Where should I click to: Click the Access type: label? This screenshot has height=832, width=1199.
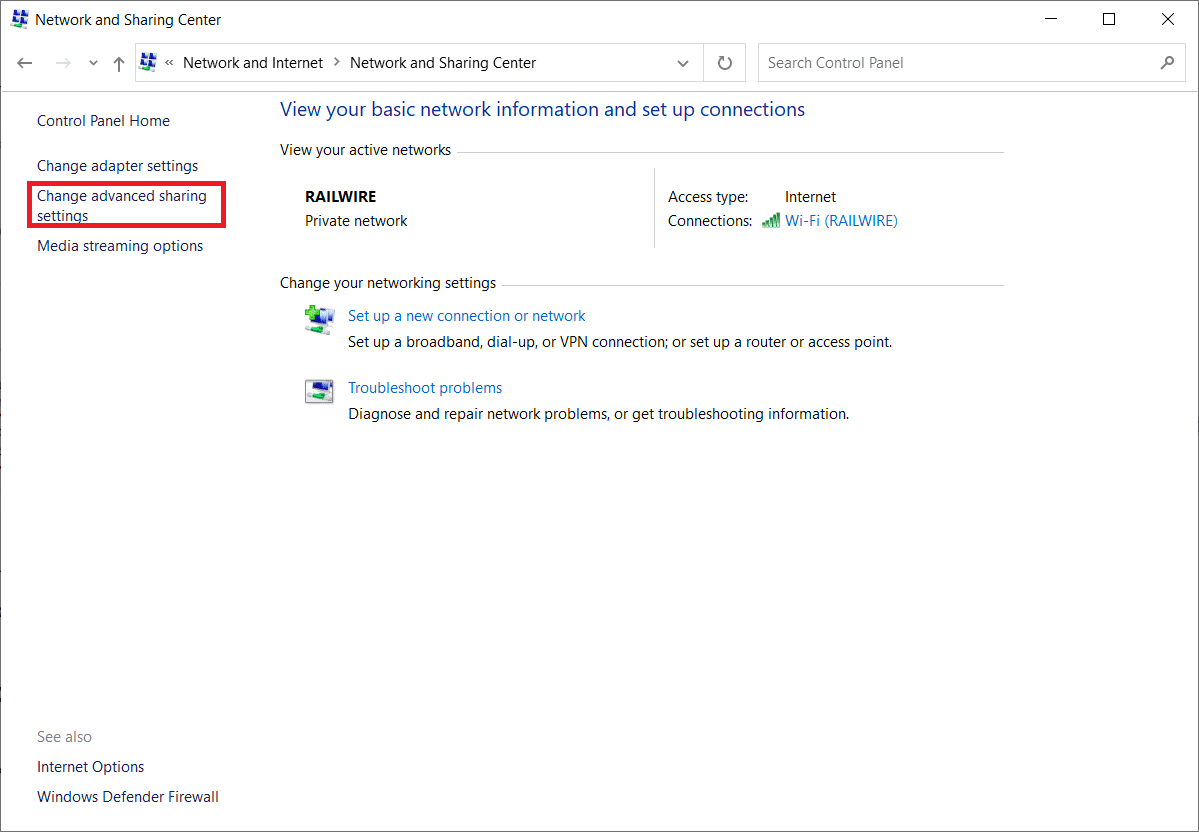(x=708, y=197)
